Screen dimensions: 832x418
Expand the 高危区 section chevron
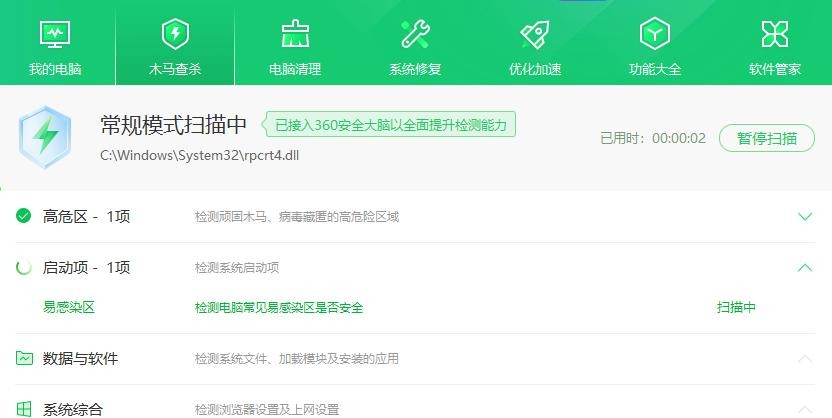click(805, 216)
